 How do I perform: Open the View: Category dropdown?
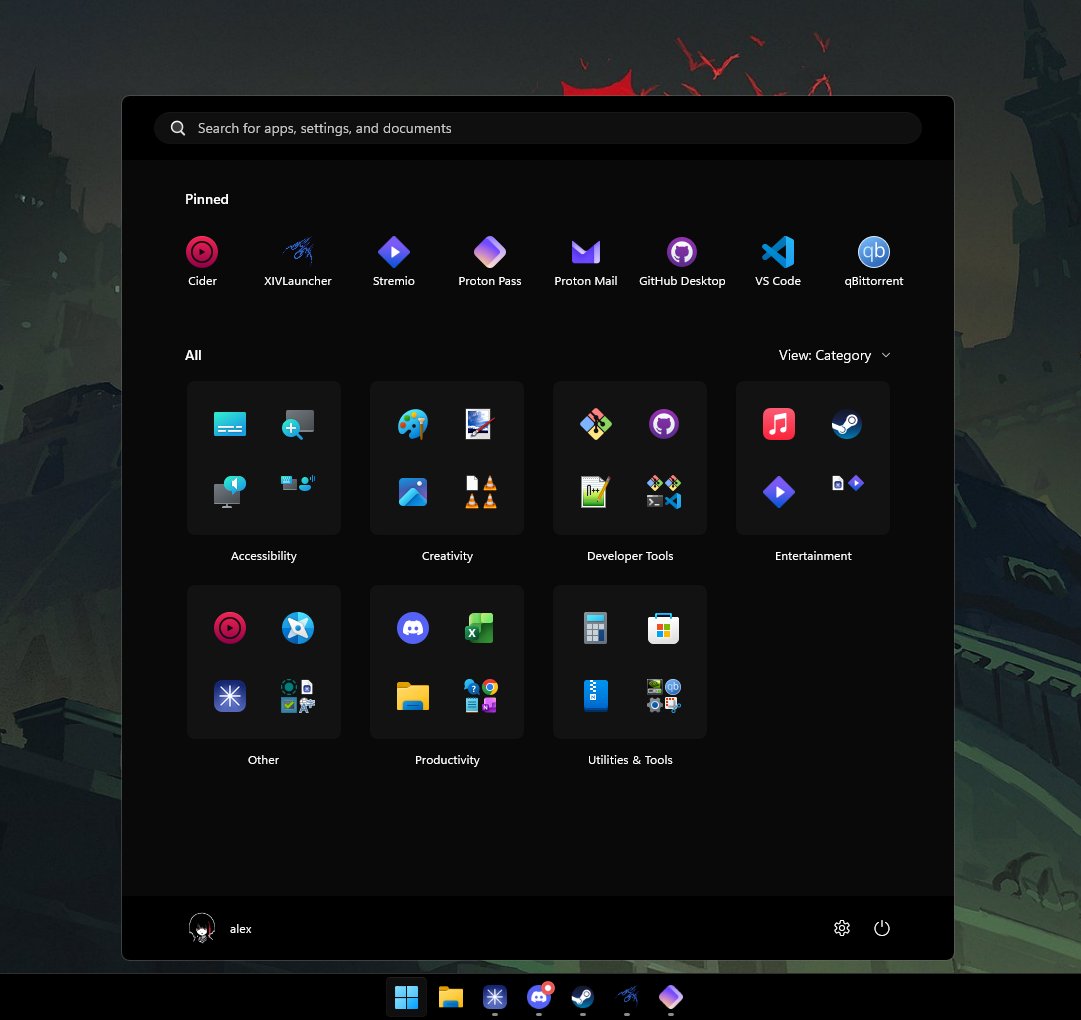pyautogui.click(x=834, y=355)
